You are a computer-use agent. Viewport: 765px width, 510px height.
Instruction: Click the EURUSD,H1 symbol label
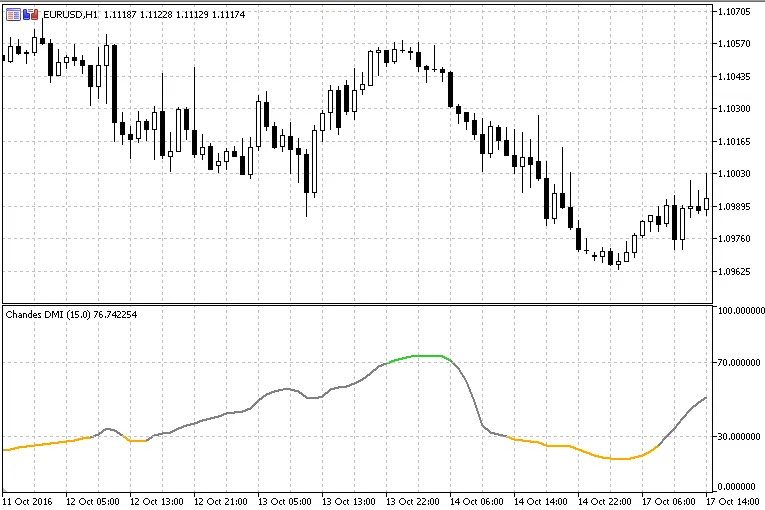tap(70, 13)
